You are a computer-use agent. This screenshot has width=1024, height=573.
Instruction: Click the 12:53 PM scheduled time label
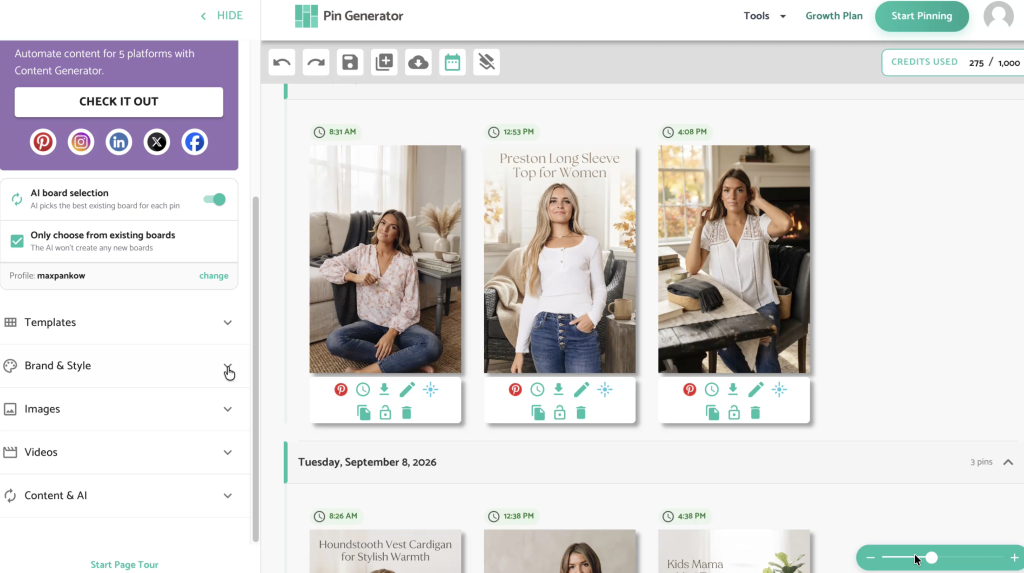click(x=511, y=132)
